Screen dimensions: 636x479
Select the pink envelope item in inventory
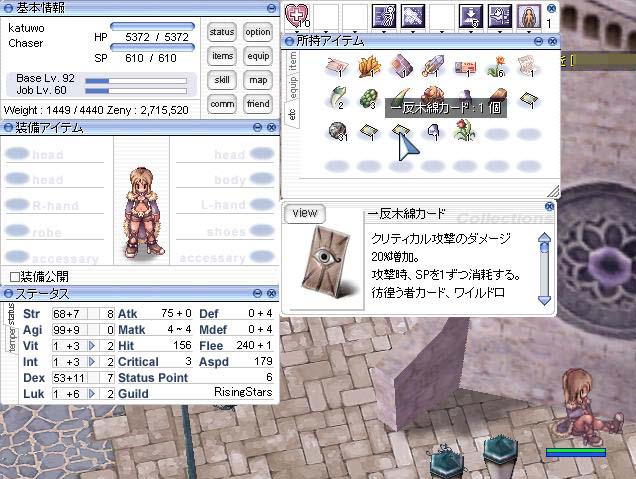pyautogui.click(x=337, y=66)
